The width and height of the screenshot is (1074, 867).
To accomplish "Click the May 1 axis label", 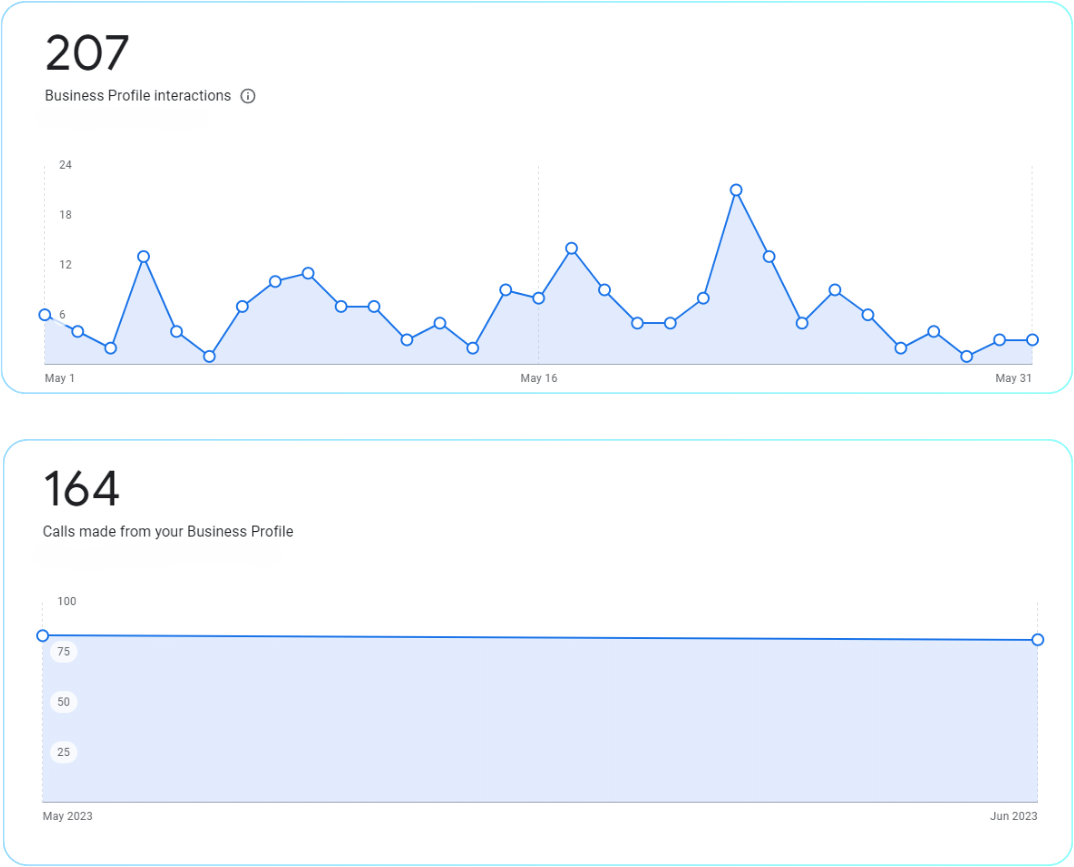I will click(60, 378).
